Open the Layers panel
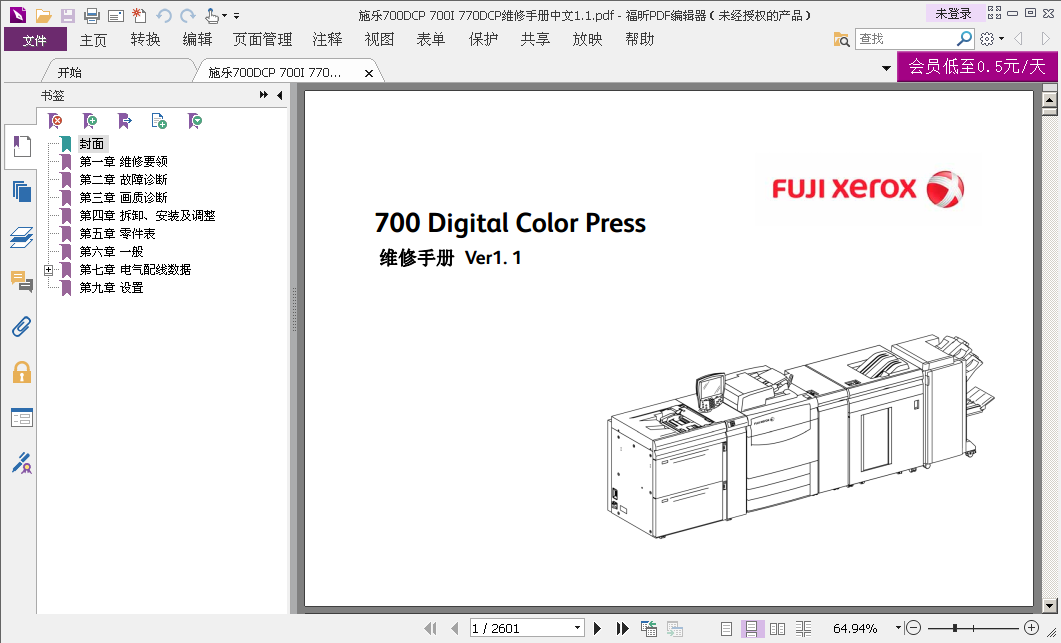The image size is (1061, 643). coord(22,237)
